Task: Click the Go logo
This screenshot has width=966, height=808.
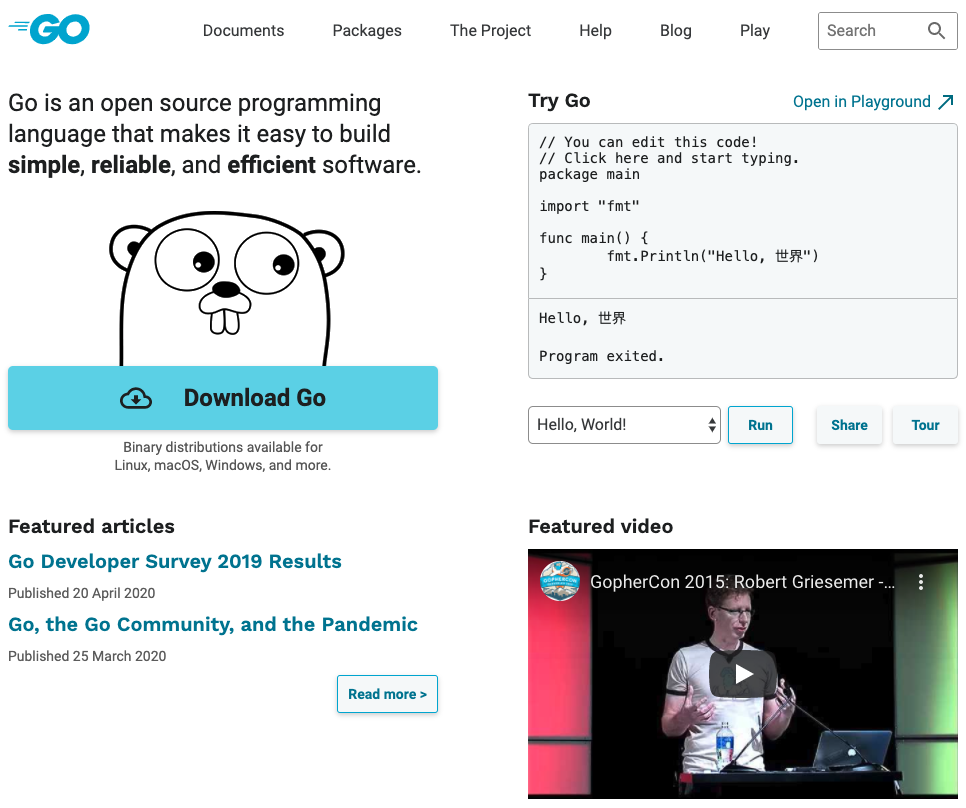Action: (x=49, y=29)
